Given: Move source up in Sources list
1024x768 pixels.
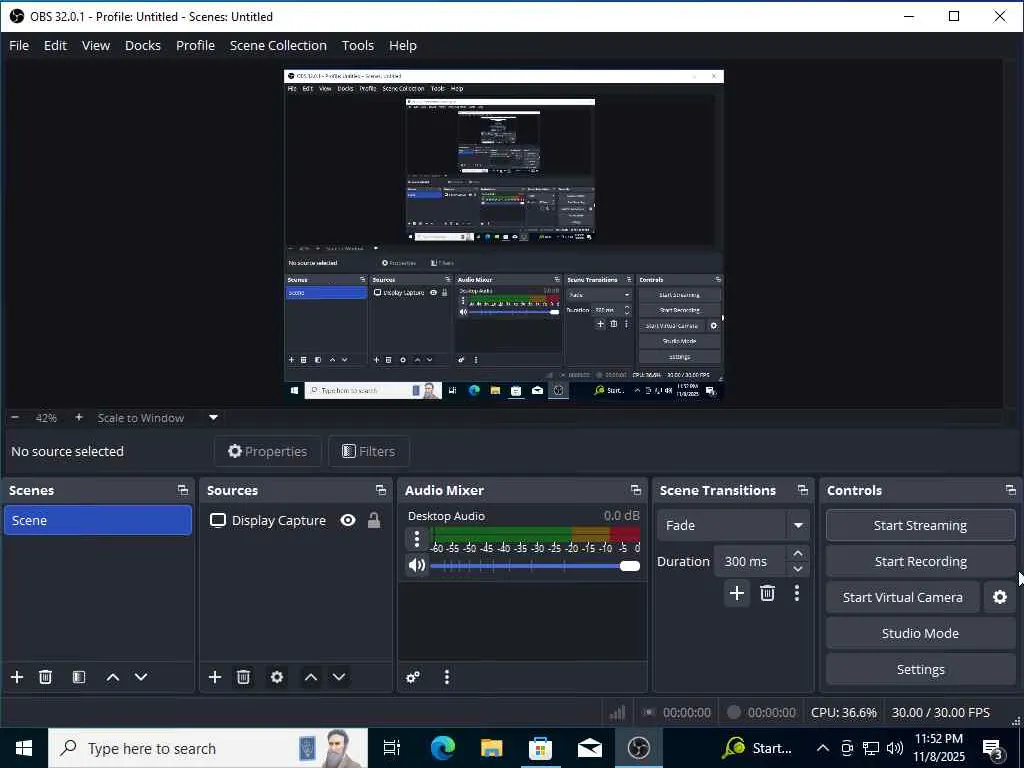Looking at the screenshot, I should 311,677.
